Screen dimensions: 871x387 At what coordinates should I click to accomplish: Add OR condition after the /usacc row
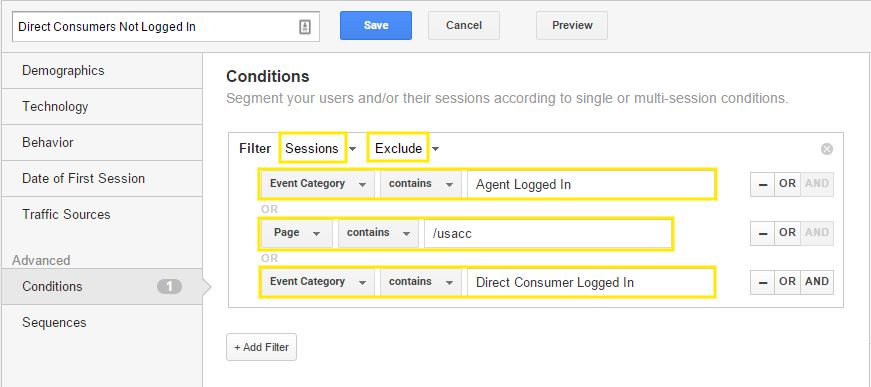tap(787, 233)
